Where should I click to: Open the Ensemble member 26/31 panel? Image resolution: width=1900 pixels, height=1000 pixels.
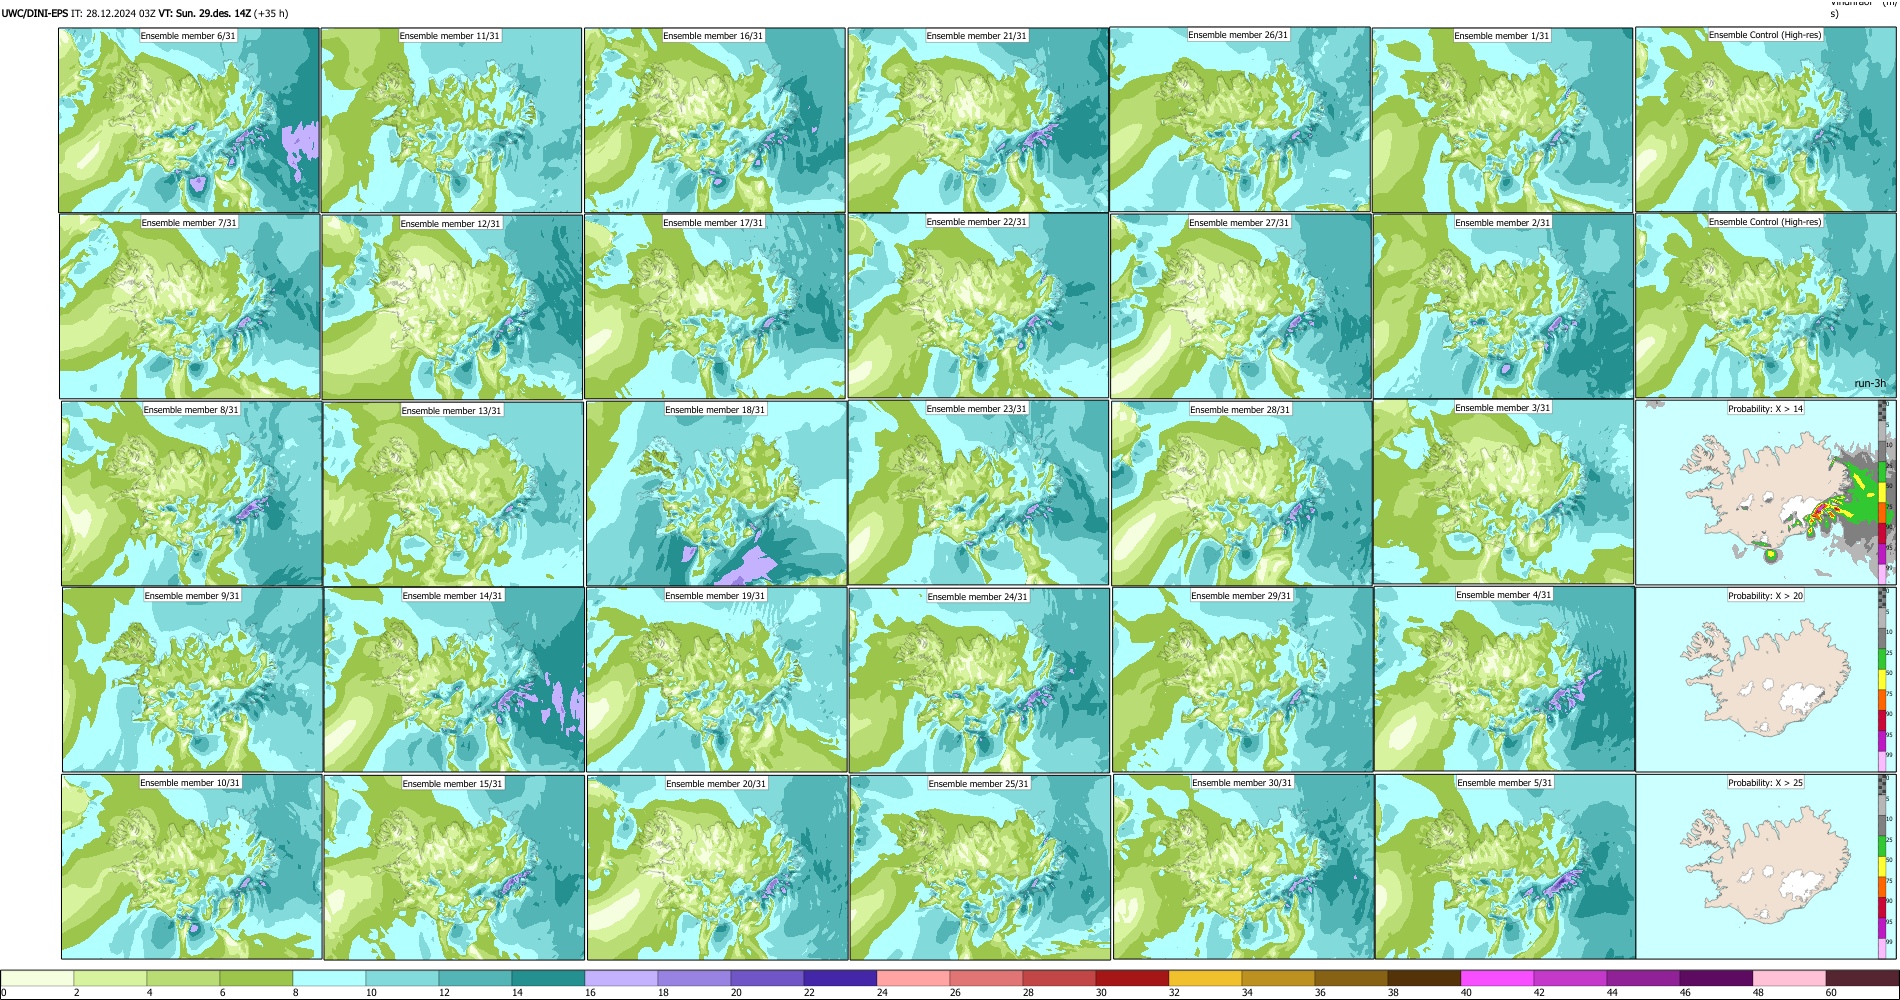(1240, 119)
